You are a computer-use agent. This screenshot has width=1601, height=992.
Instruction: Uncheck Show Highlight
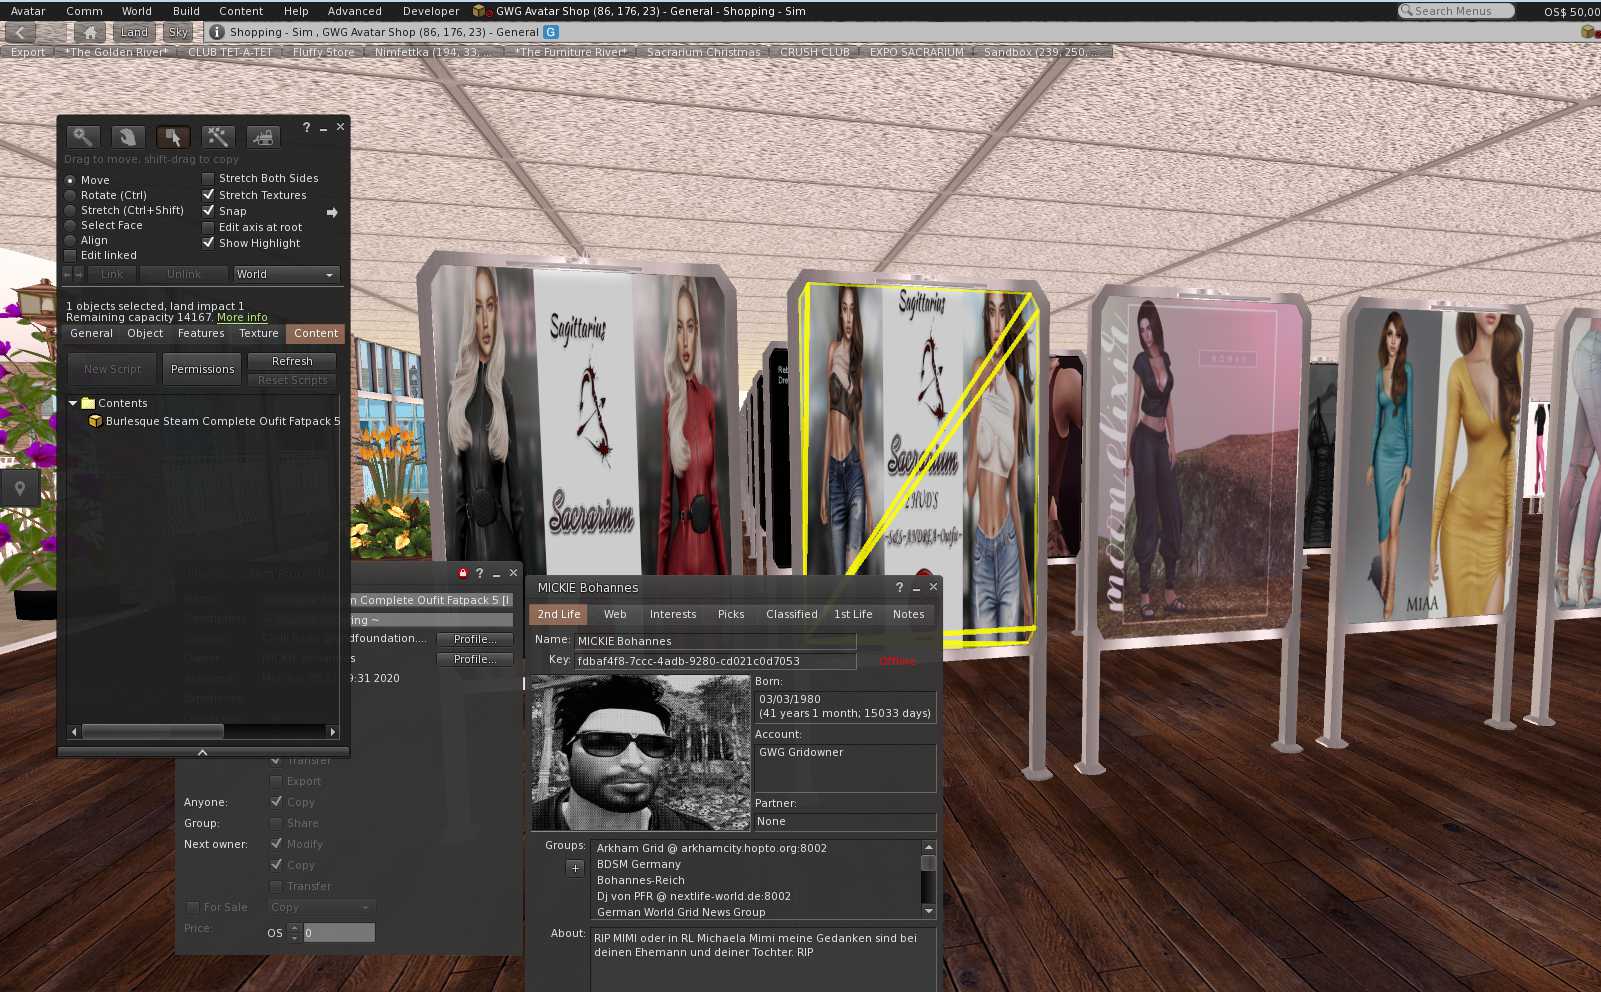(208, 243)
